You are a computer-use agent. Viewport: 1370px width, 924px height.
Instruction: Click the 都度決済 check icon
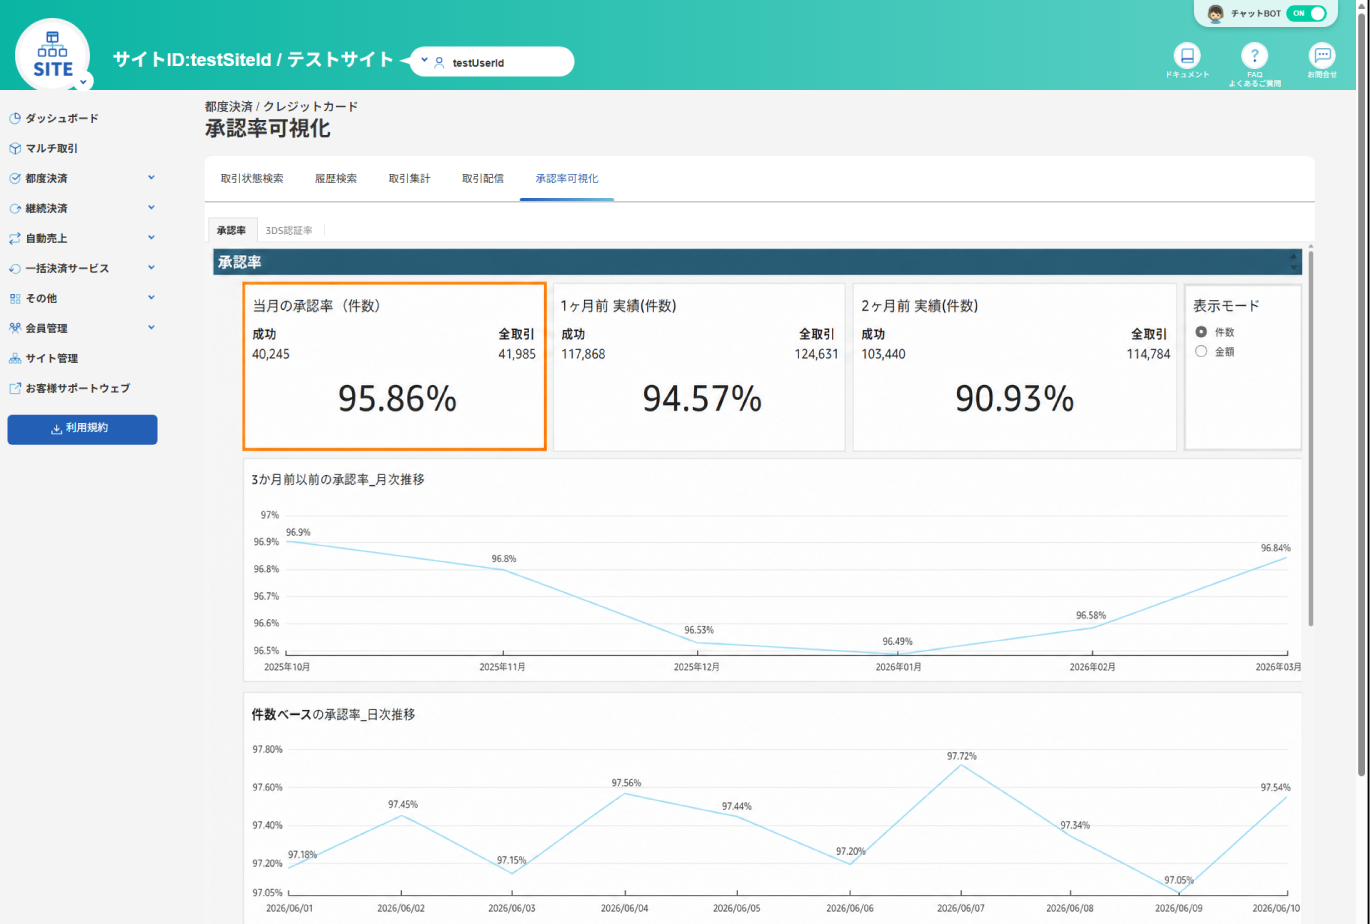coord(15,178)
